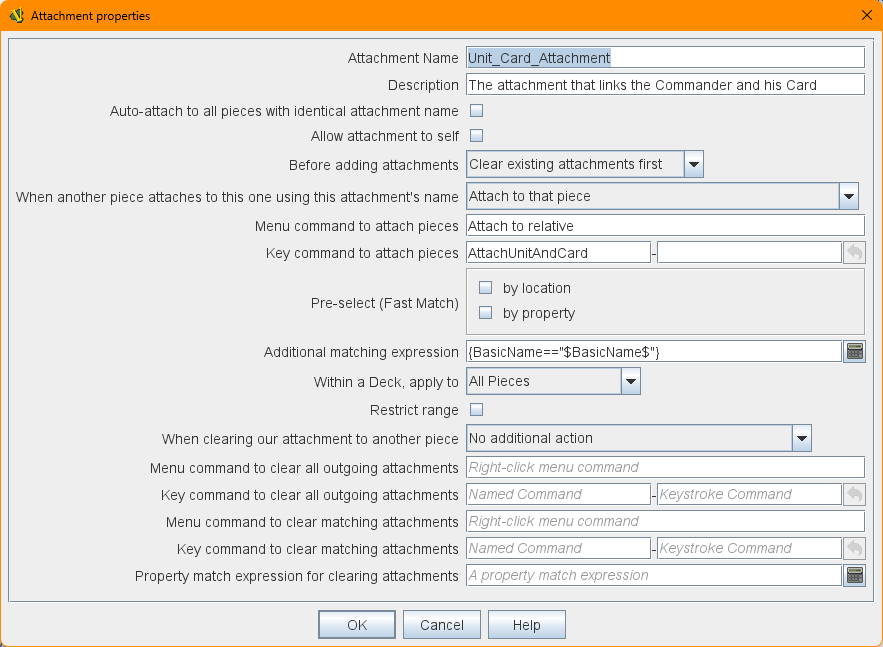Screen dimensions: 883x647
Task: Click the VASSAL icon in title bar
Action: point(17,15)
